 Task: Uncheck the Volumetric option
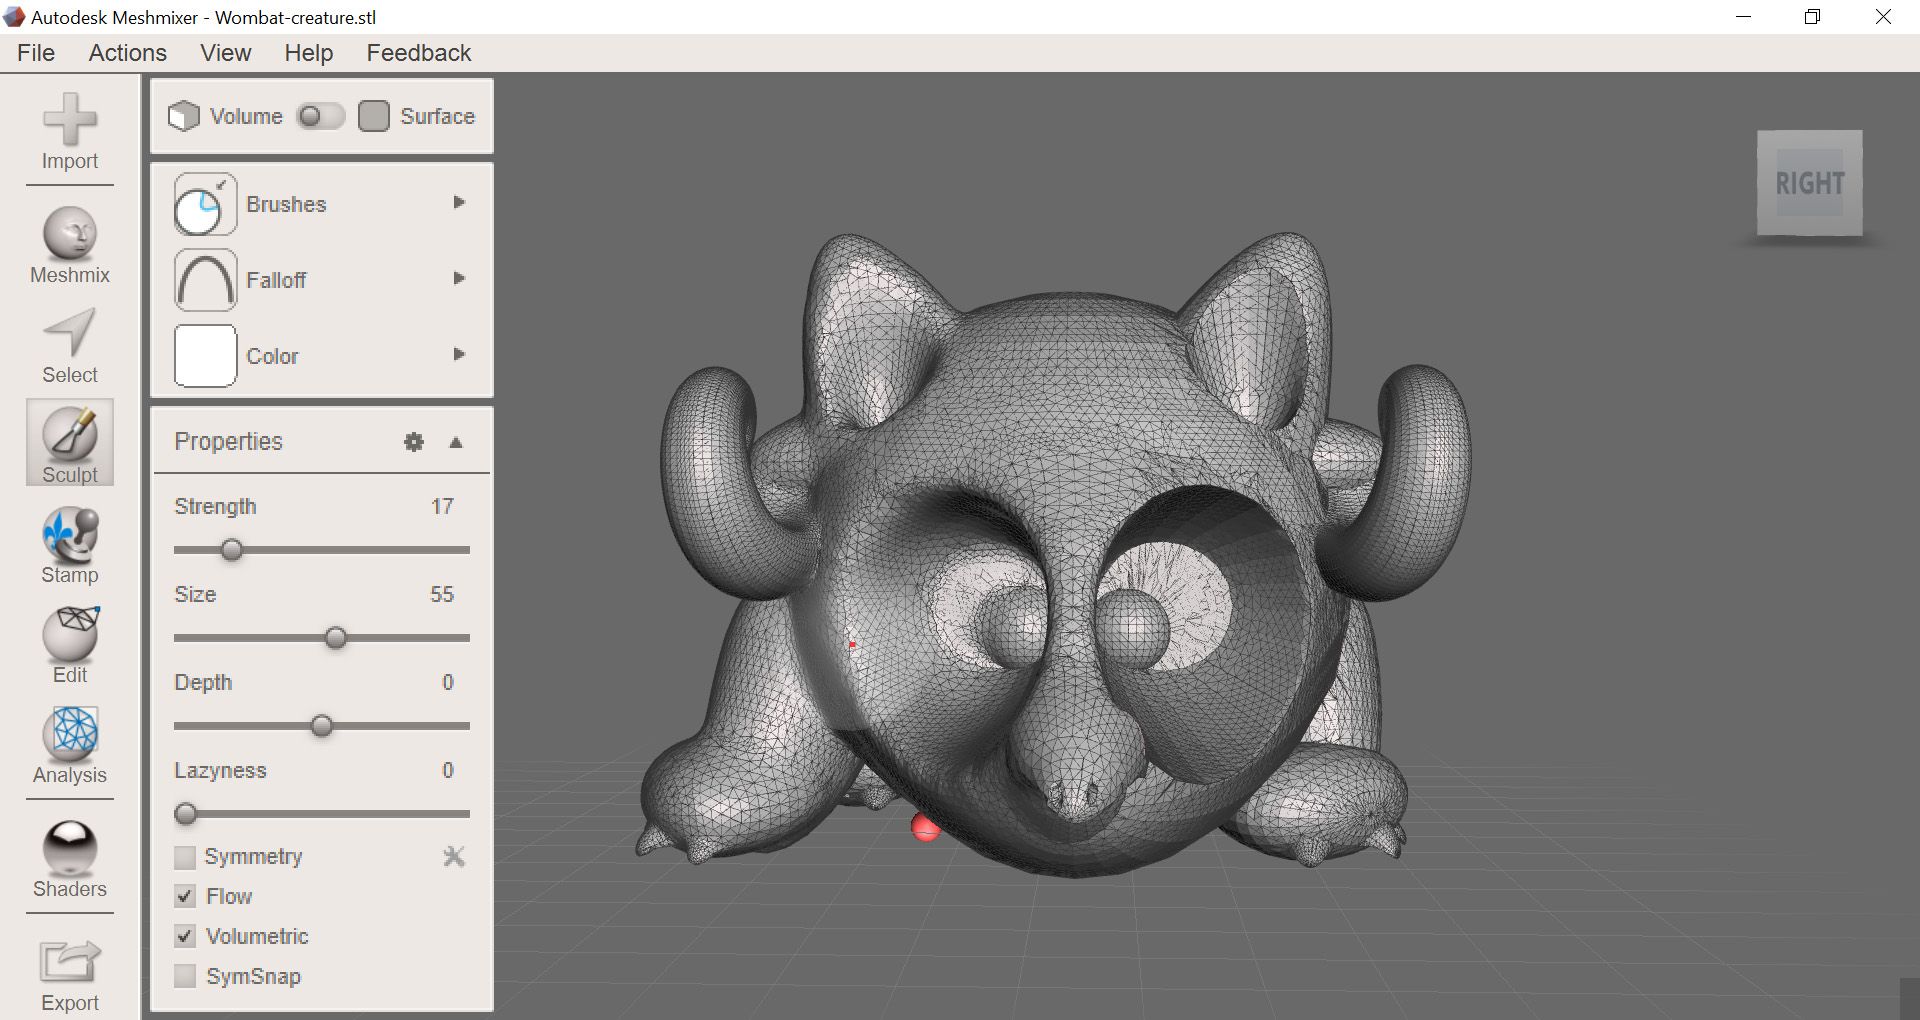pos(185,936)
